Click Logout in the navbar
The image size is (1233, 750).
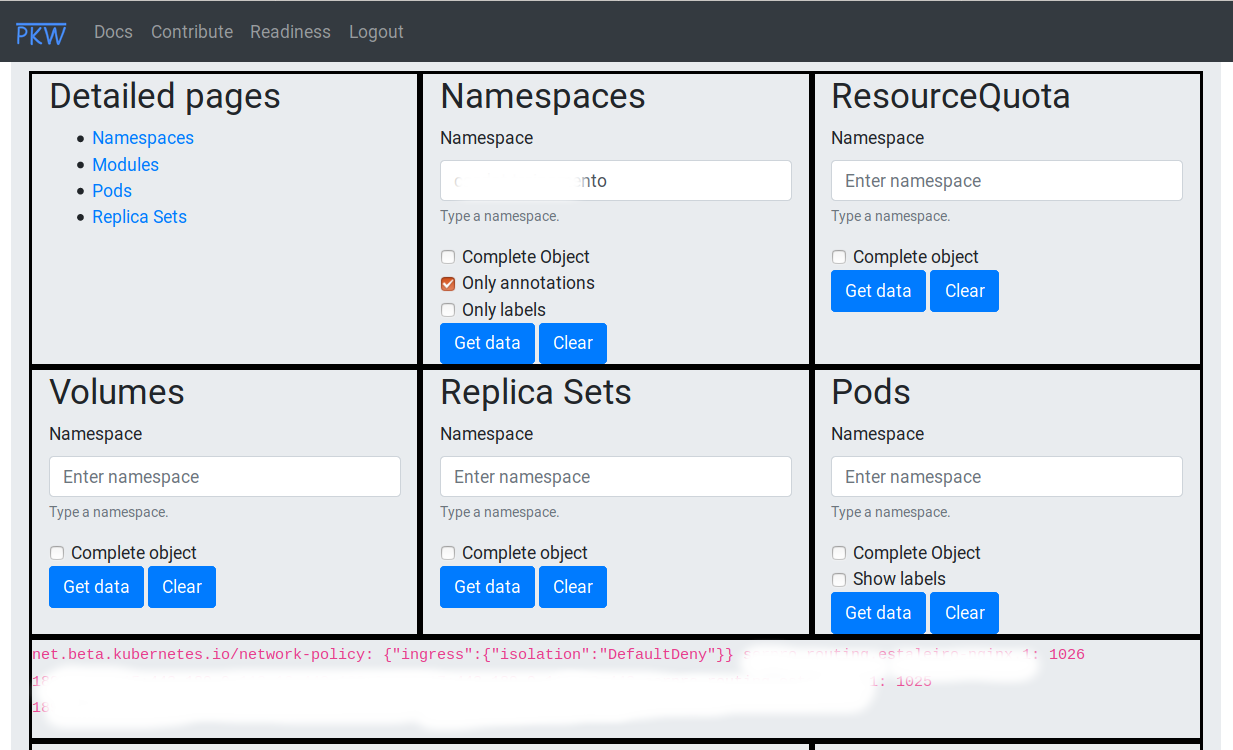[376, 32]
